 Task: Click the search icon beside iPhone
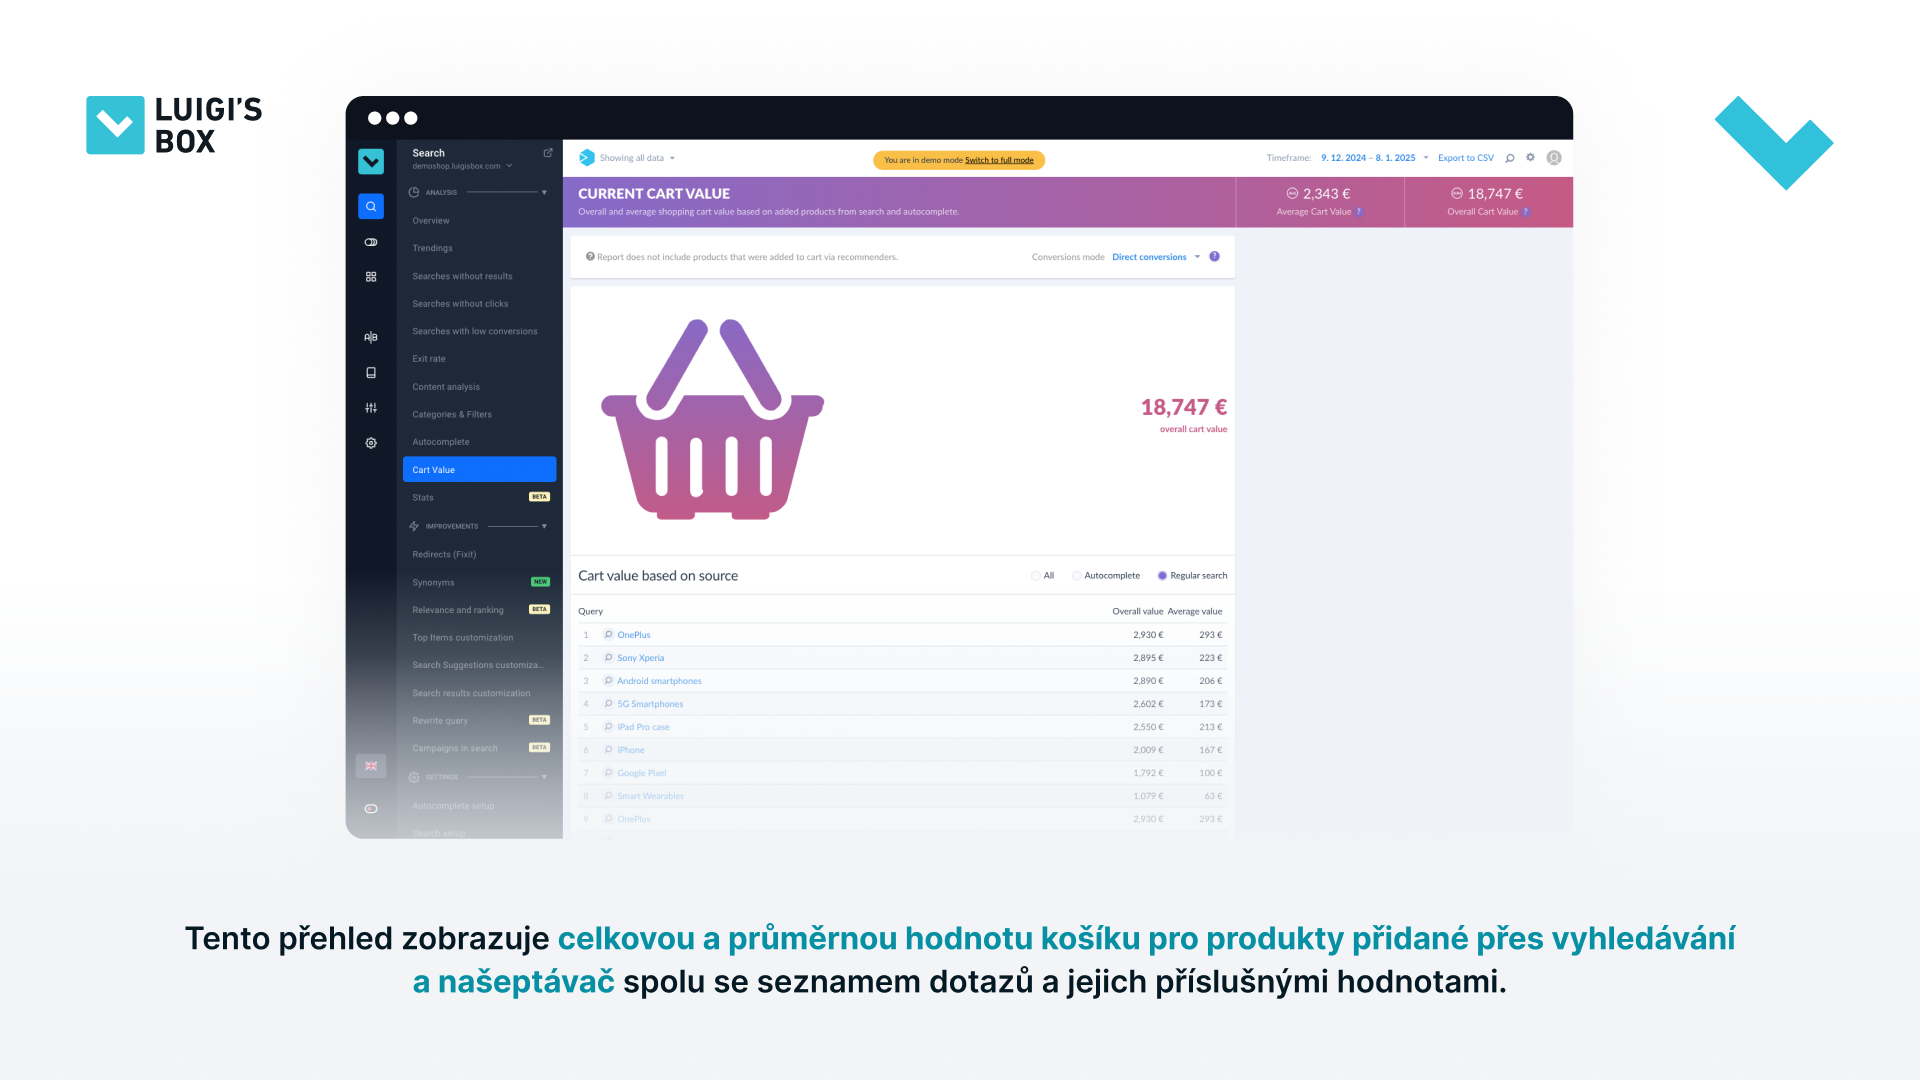(608, 750)
